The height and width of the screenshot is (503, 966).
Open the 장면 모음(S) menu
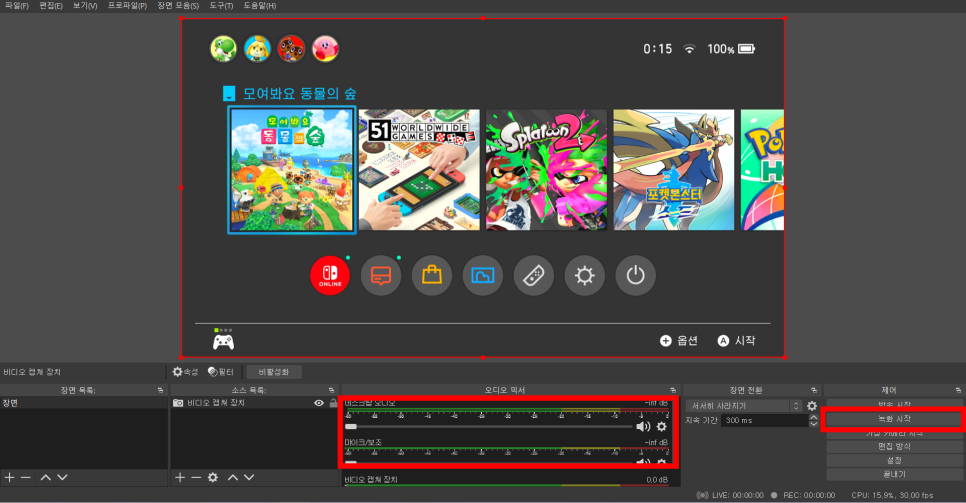178,6
